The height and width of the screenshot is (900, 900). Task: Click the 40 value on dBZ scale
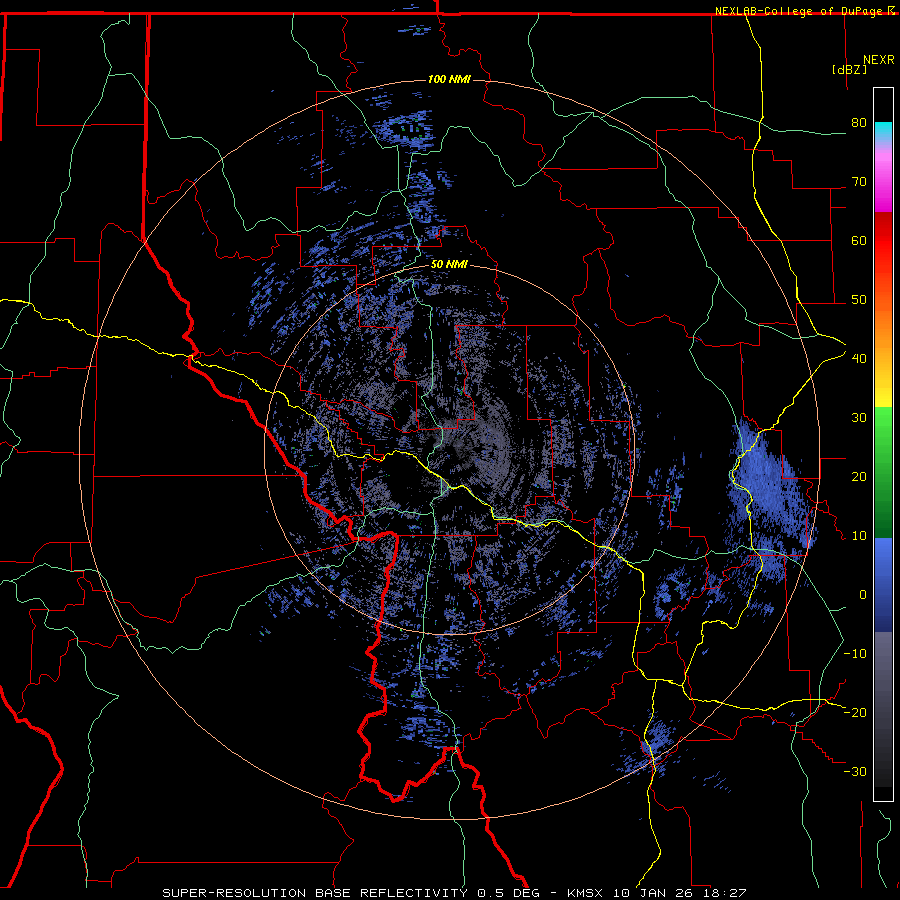click(x=859, y=358)
